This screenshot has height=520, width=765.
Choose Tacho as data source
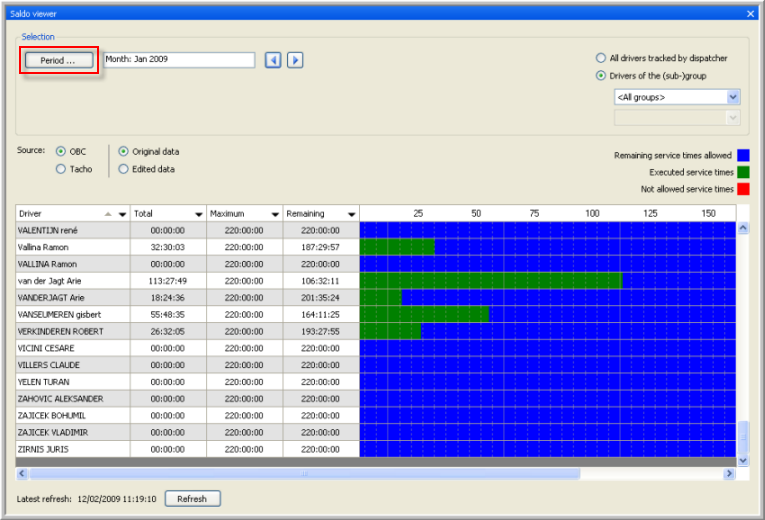[61, 170]
